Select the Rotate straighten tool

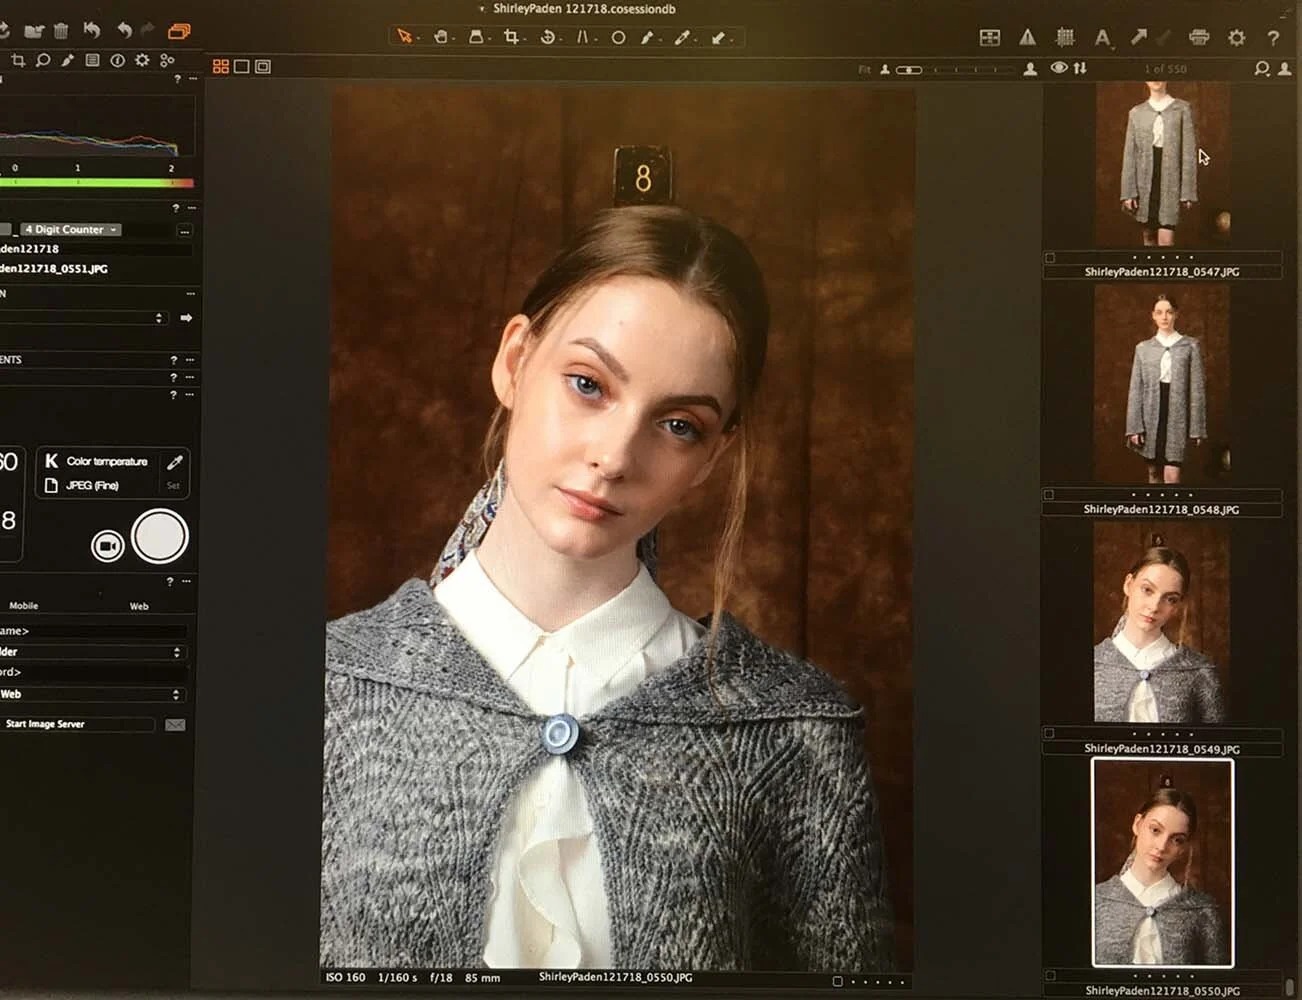pos(547,37)
